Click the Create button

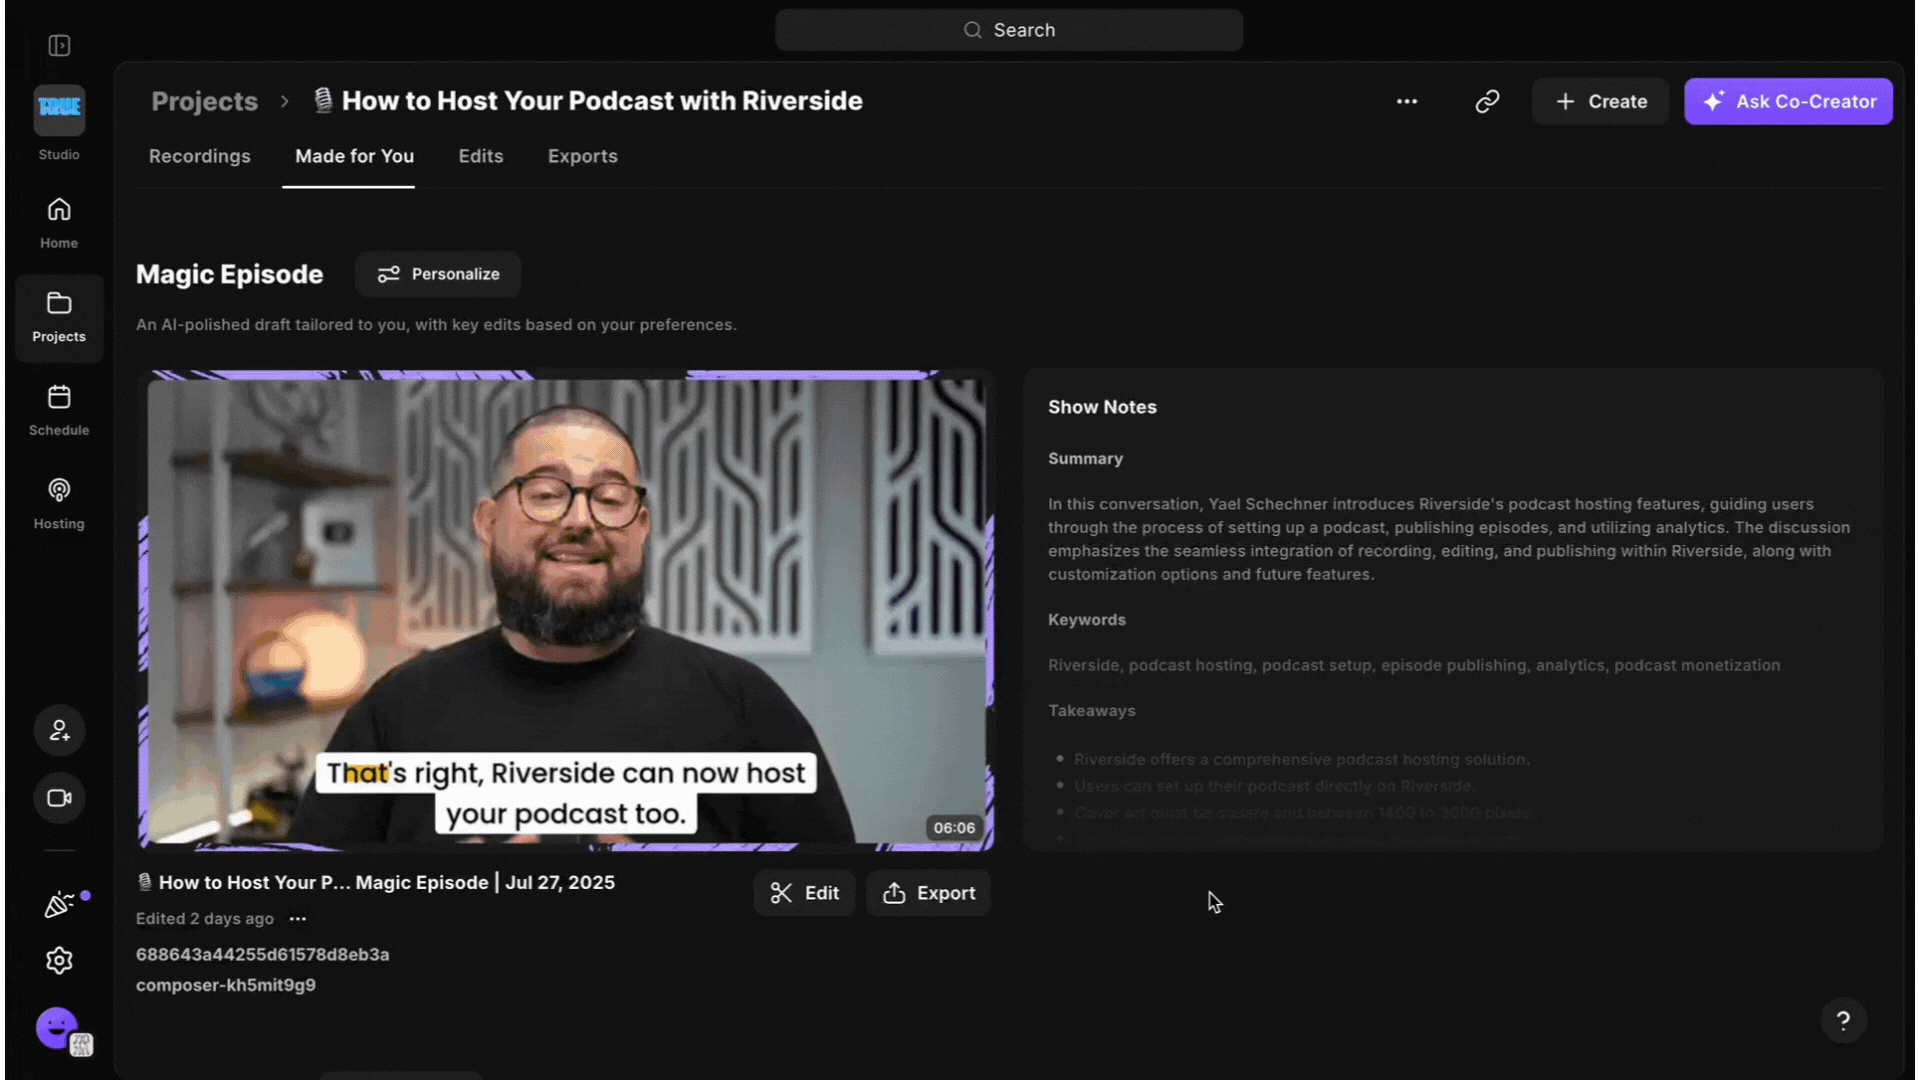click(x=1600, y=101)
